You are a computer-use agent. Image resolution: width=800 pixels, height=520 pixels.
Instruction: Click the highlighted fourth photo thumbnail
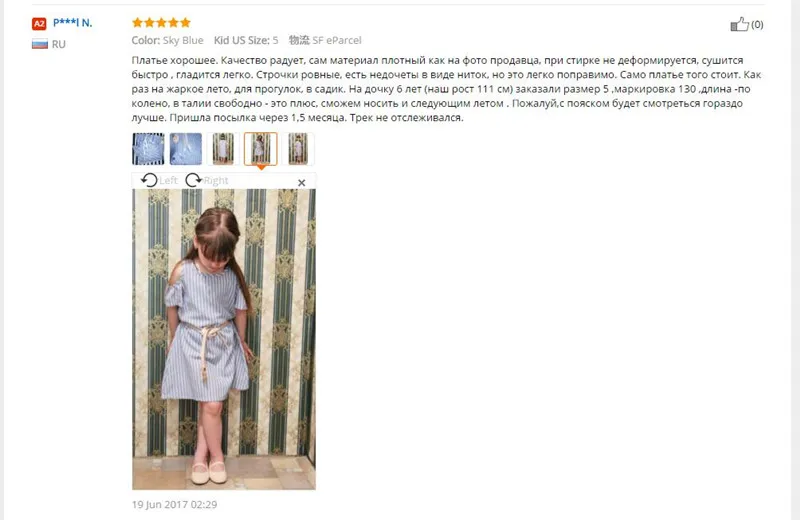coord(261,148)
